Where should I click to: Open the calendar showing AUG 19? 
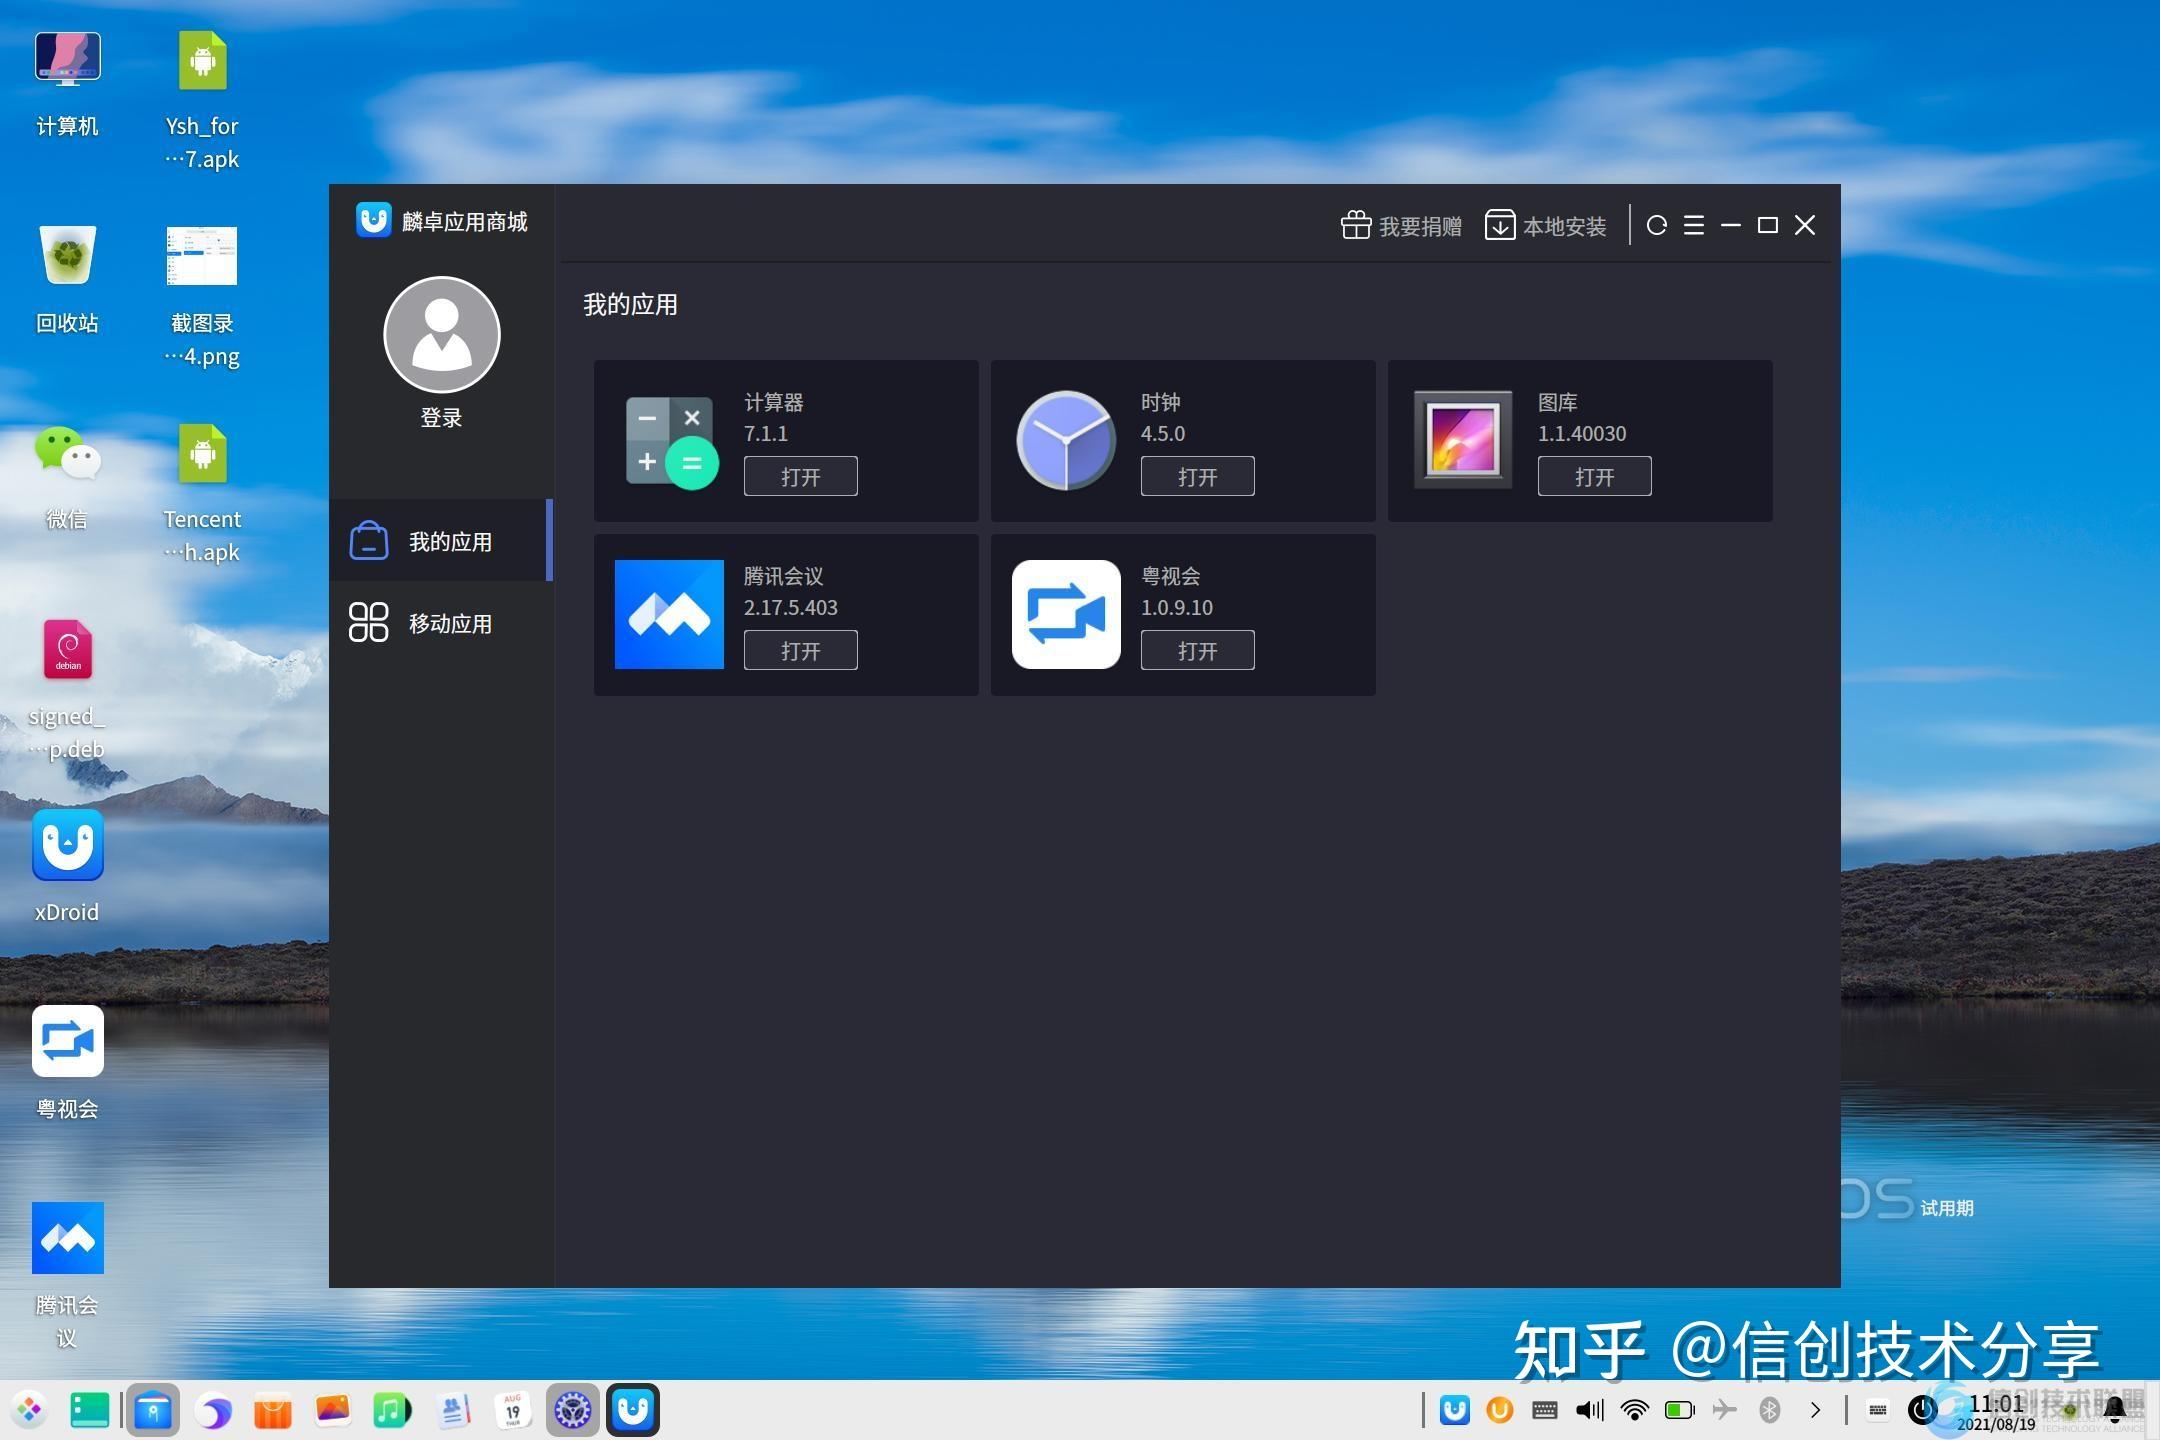(x=513, y=1410)
